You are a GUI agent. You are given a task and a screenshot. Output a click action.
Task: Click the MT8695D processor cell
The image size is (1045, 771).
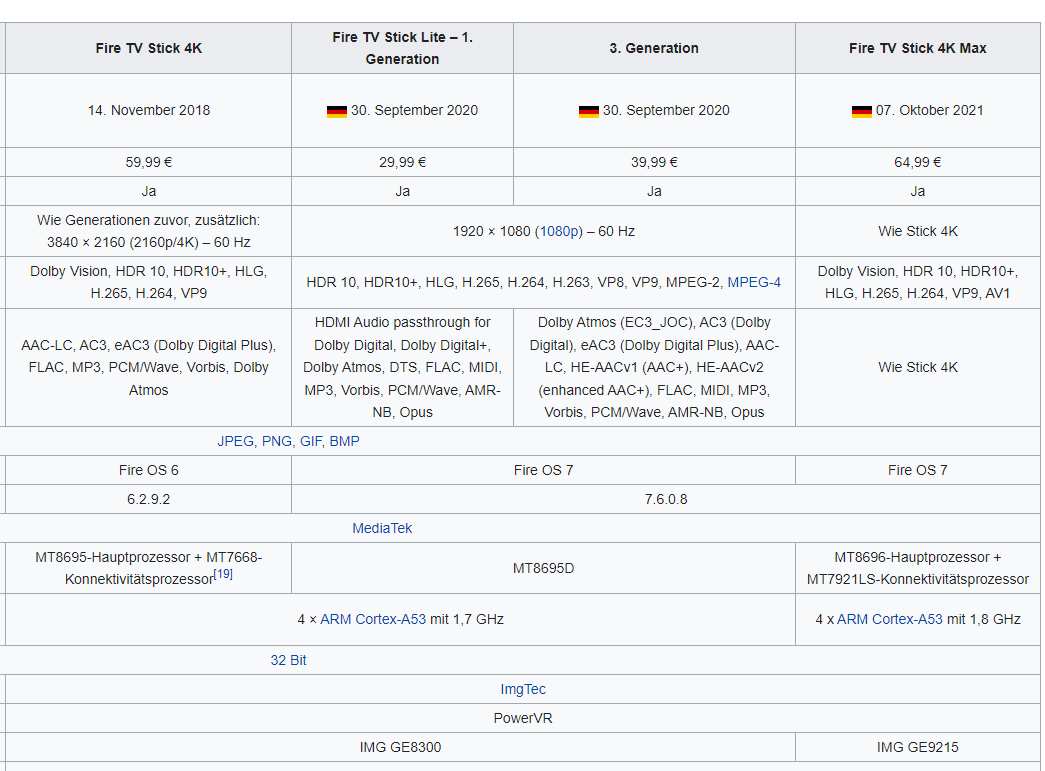tap(544, 568)
